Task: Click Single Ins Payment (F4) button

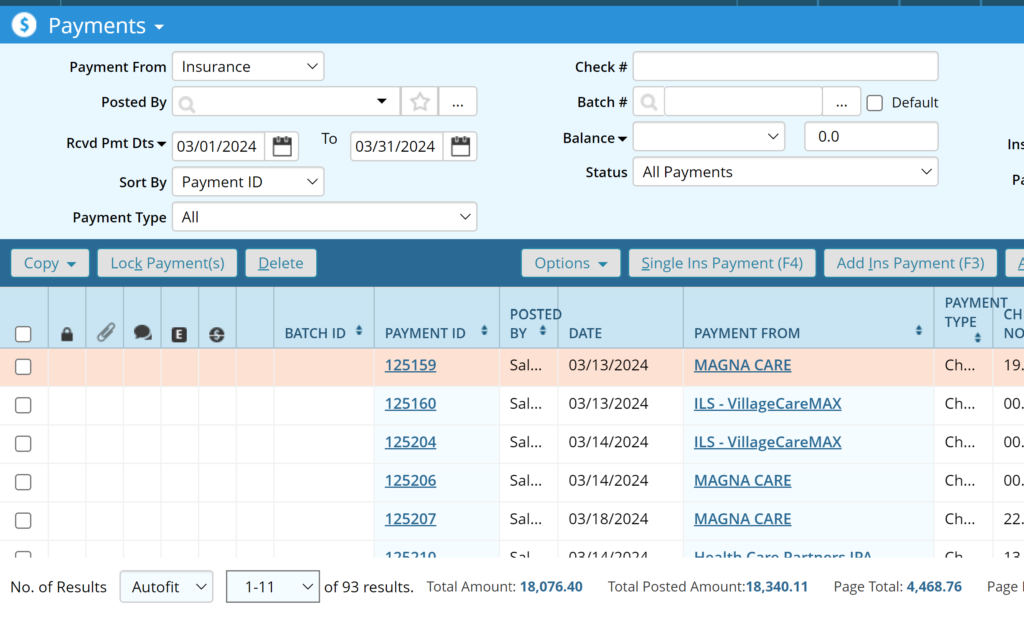Action: 721,263
